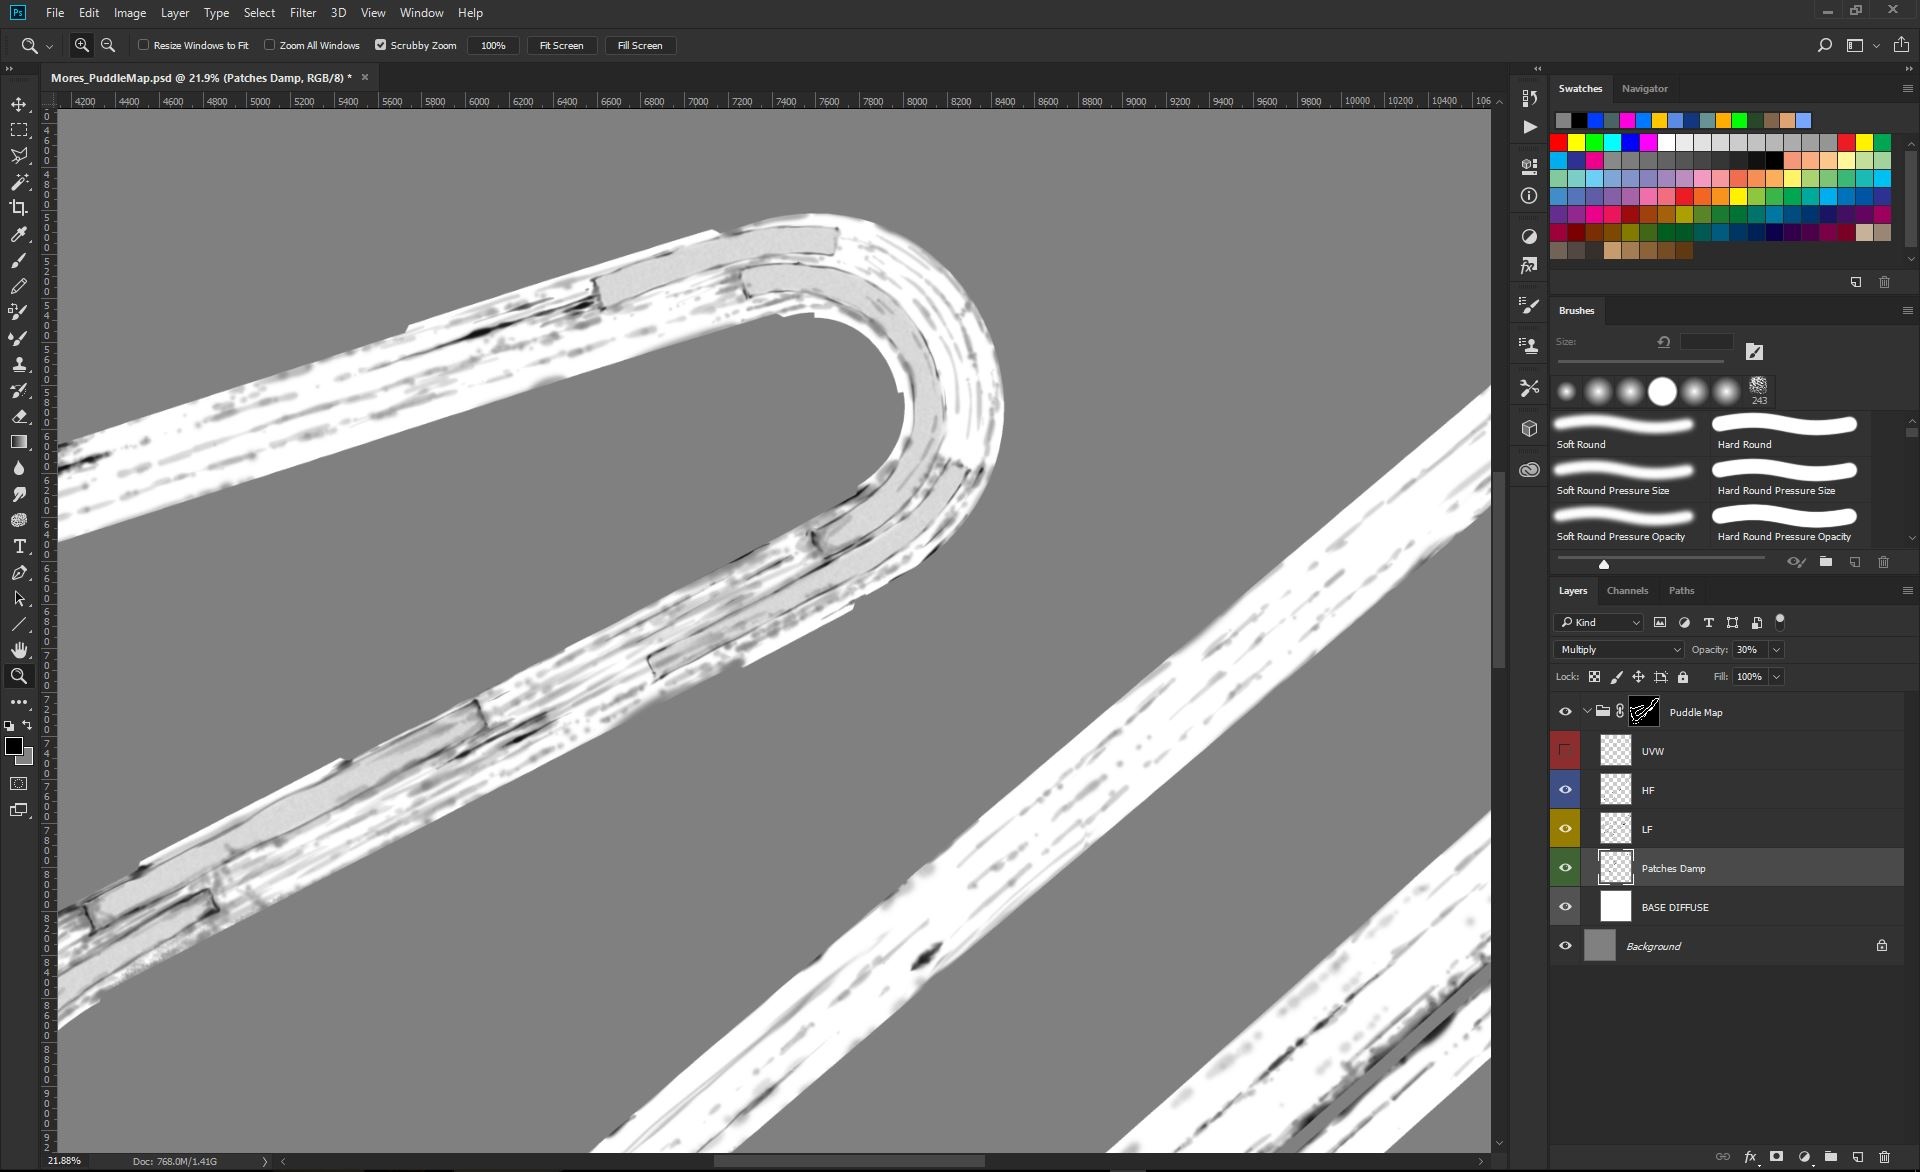Image resolution: width=1920 pixels, height=1172 pixels.
Task: Select the Zoom tool in toolbar
Action: point(19,676)
